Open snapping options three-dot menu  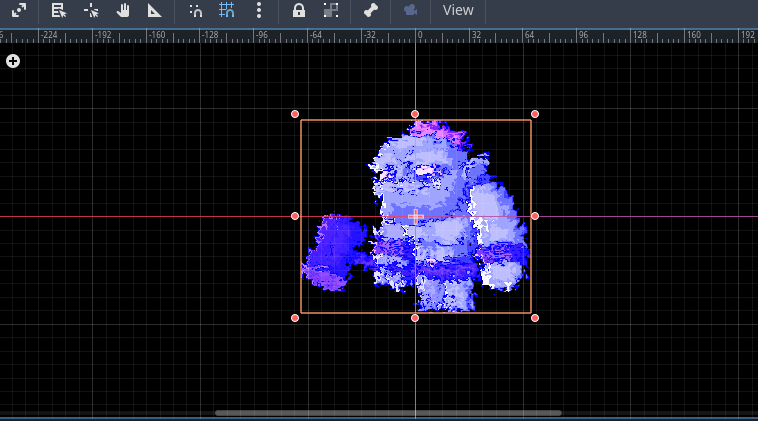click(259, 10)
